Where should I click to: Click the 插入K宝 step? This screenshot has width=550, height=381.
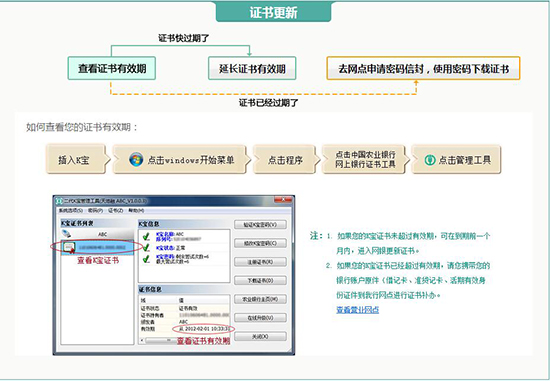[76, 160]
